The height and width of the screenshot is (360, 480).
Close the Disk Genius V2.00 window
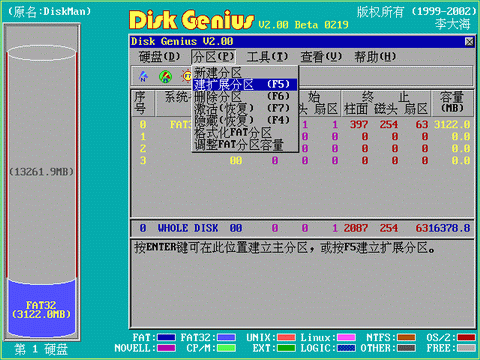coord(469,42)
